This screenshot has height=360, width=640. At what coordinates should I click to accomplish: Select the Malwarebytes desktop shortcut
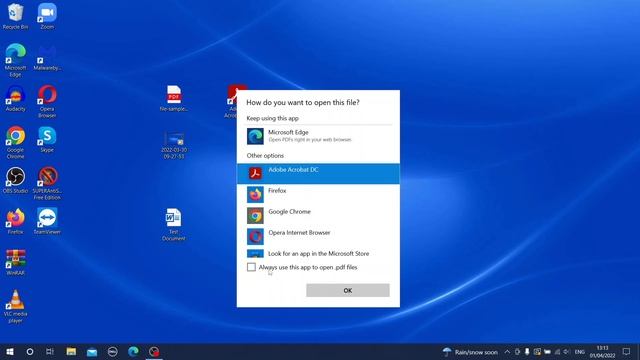[x=47, y=58]
